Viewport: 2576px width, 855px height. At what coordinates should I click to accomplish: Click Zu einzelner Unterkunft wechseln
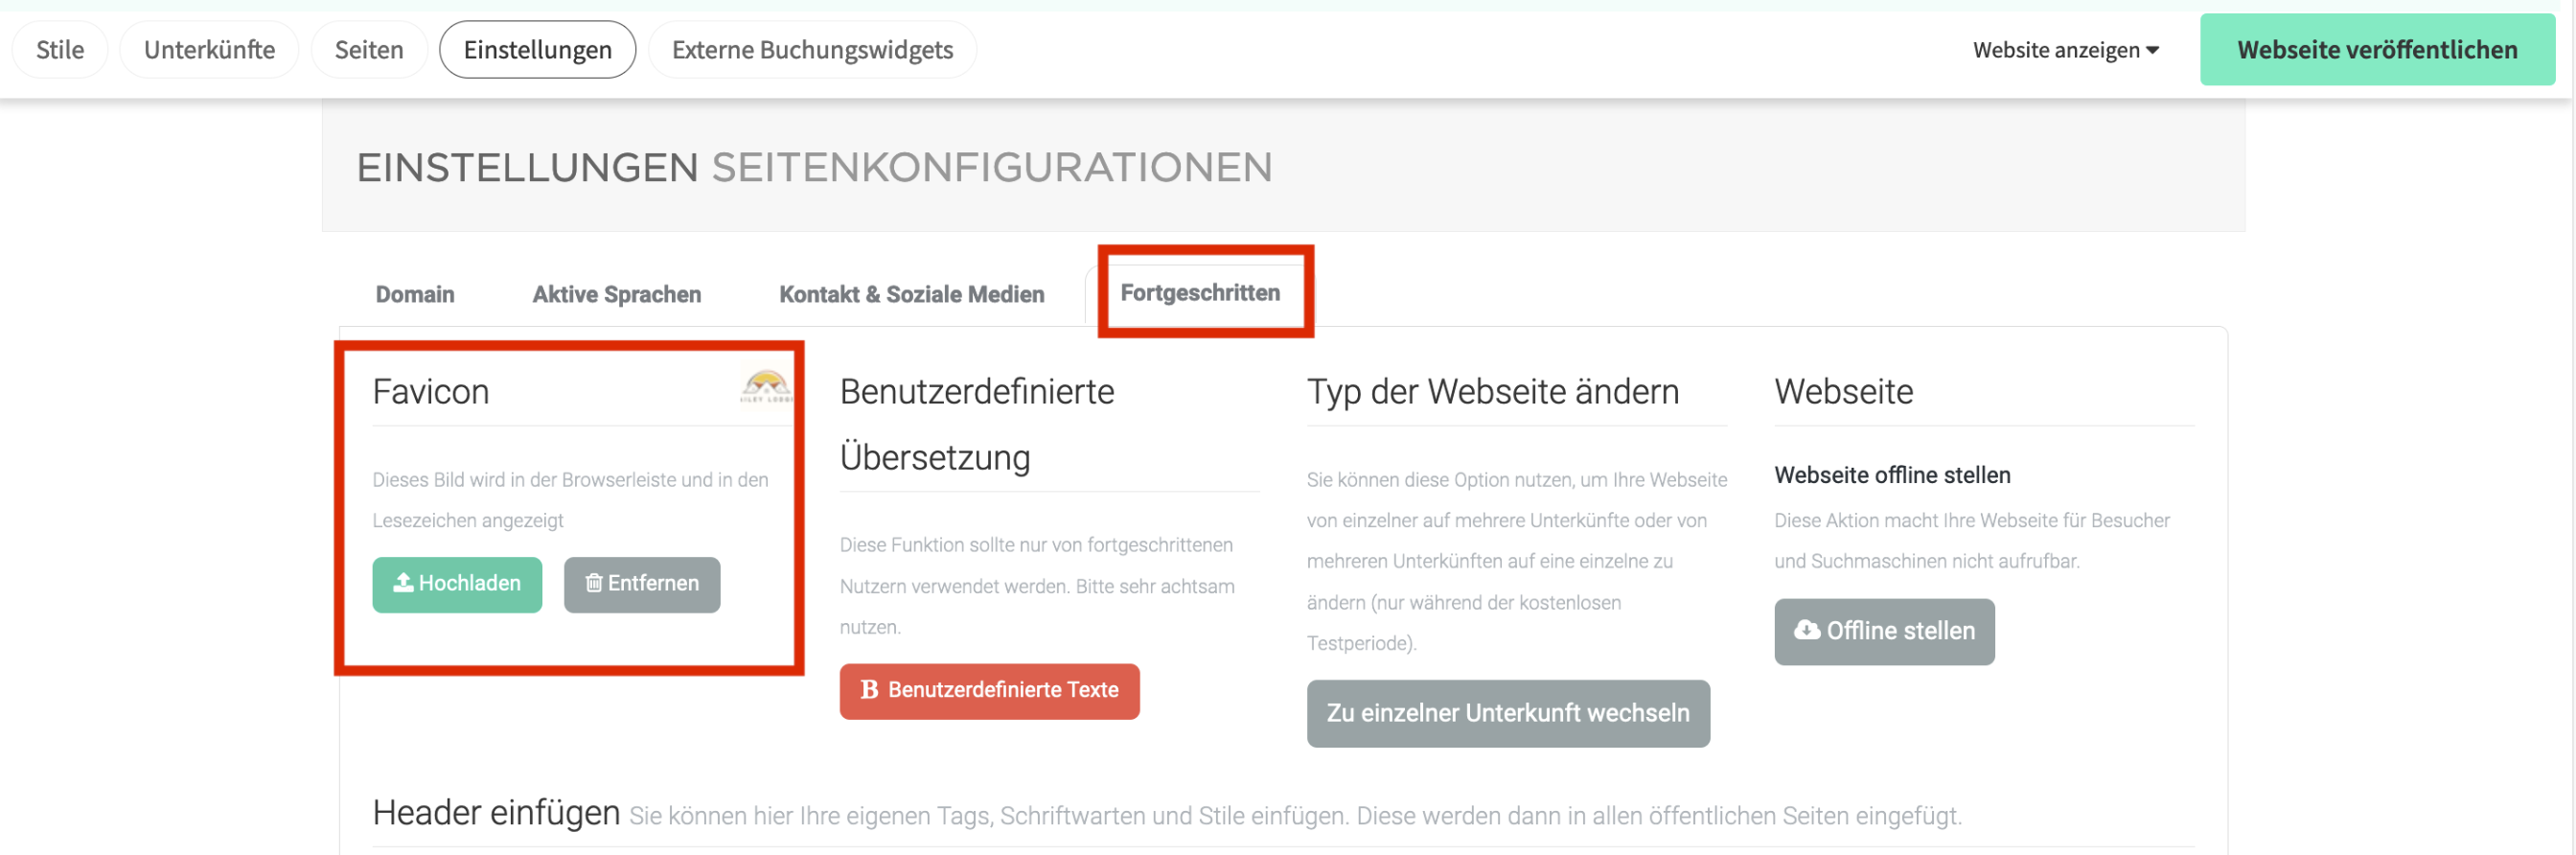[1507, 714]
